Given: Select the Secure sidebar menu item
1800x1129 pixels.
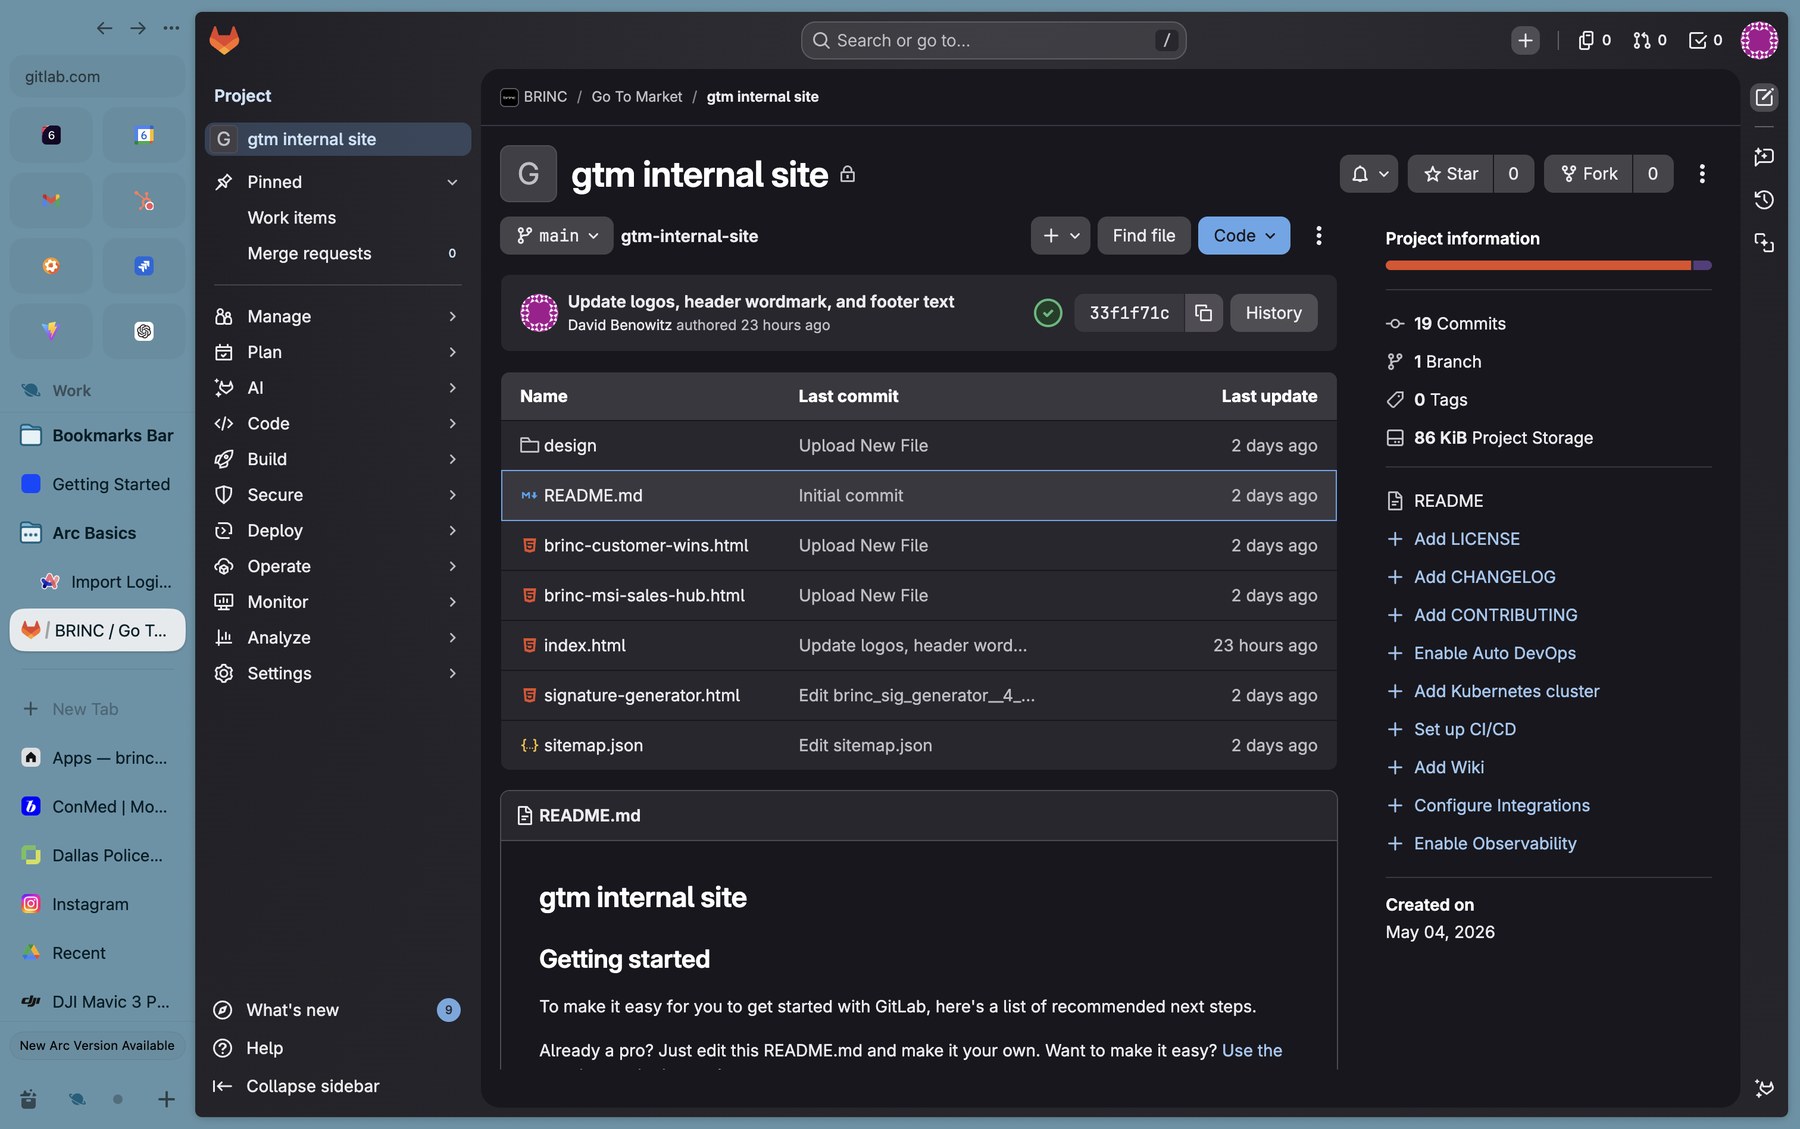Looking at the screenshot, I should pos(337,495).
